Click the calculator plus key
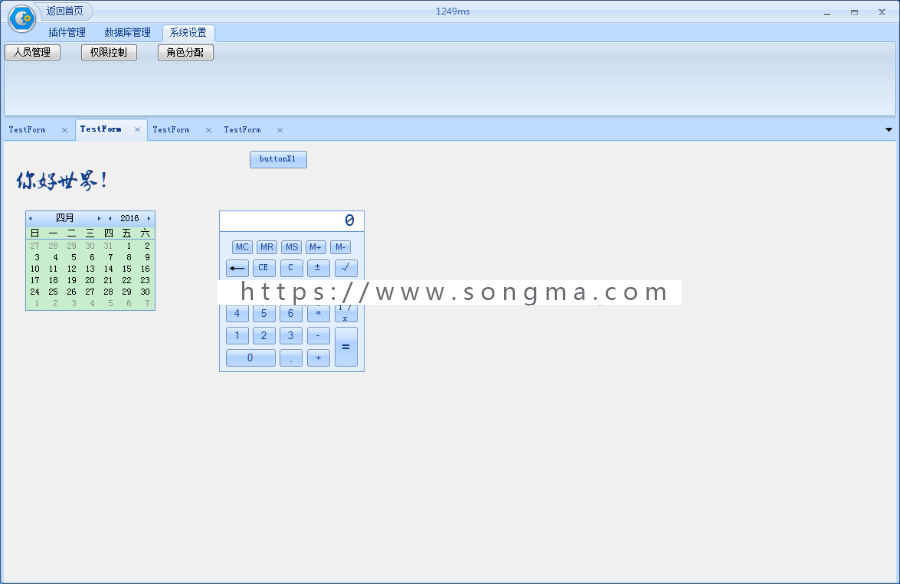The width and height of the screenshot is (900, 584). click(x=318, y=358)
